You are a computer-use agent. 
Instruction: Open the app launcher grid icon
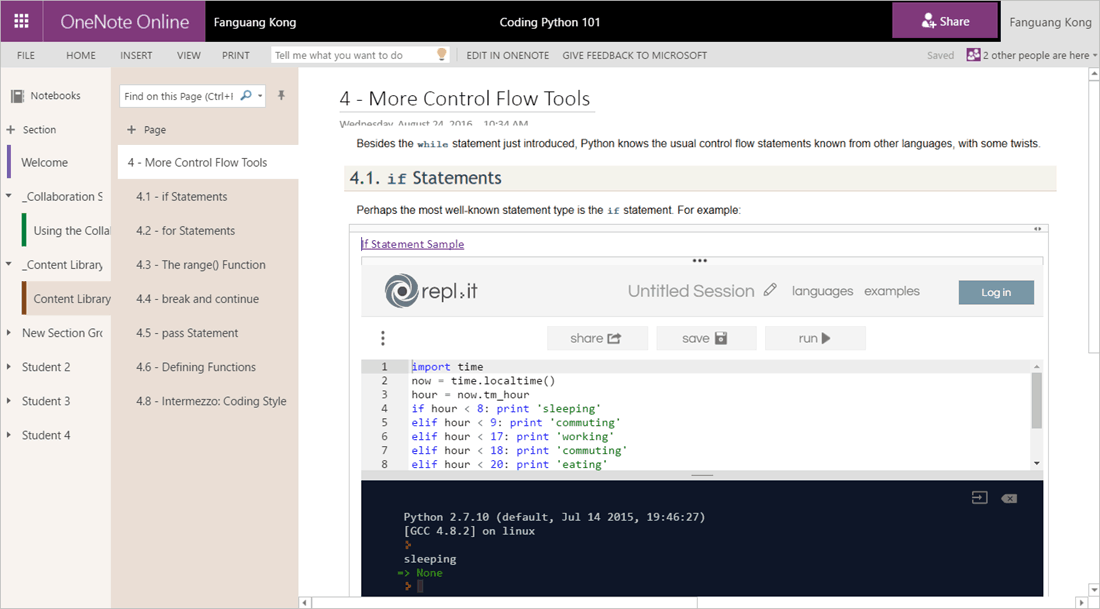22,21
